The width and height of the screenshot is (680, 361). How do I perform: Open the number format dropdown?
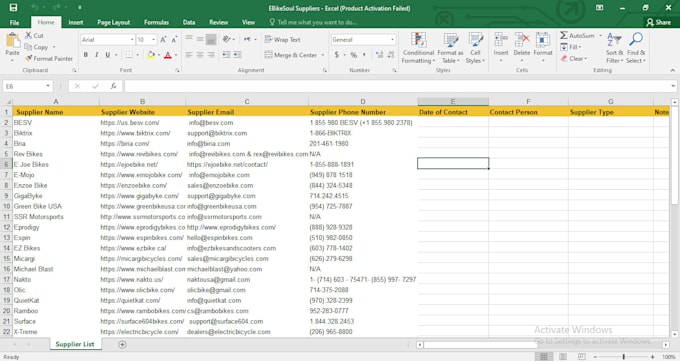(x=392, y=39)
